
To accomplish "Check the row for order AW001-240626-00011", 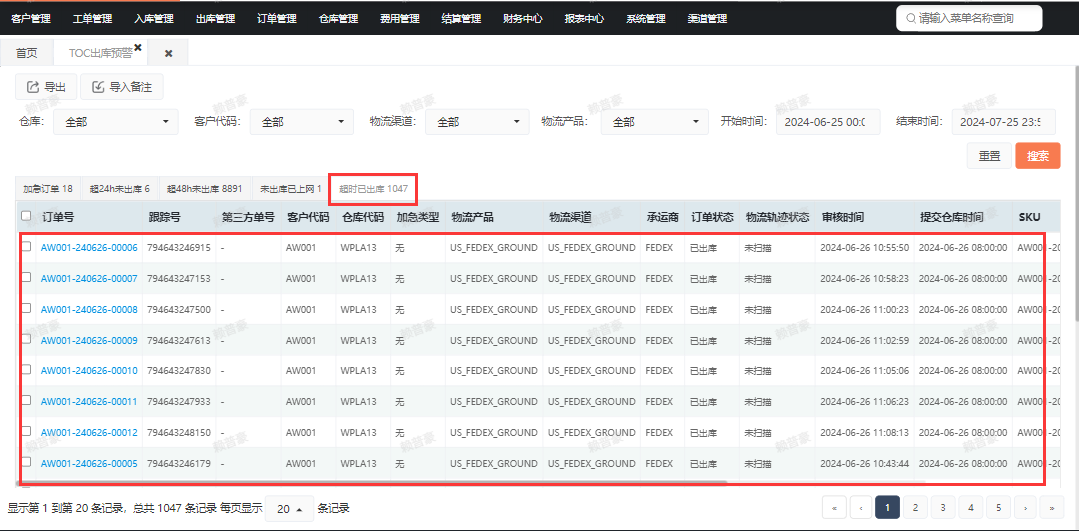I will (x=26, y=400).
